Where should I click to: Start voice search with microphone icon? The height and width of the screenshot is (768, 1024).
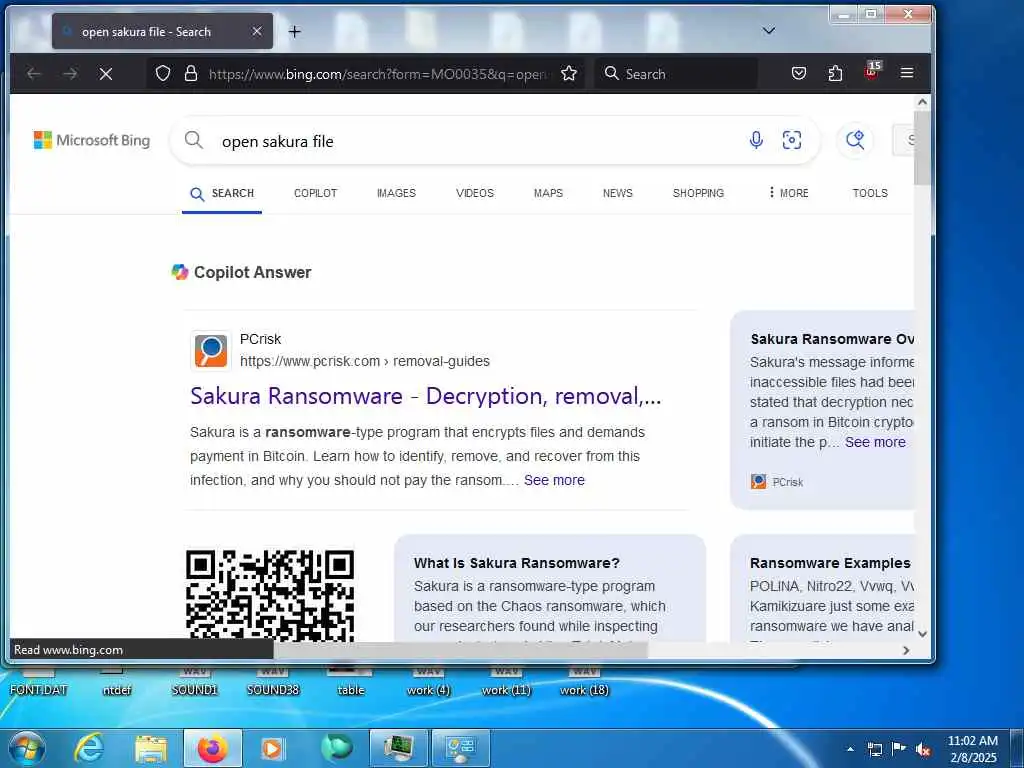[x=756, y=140]
